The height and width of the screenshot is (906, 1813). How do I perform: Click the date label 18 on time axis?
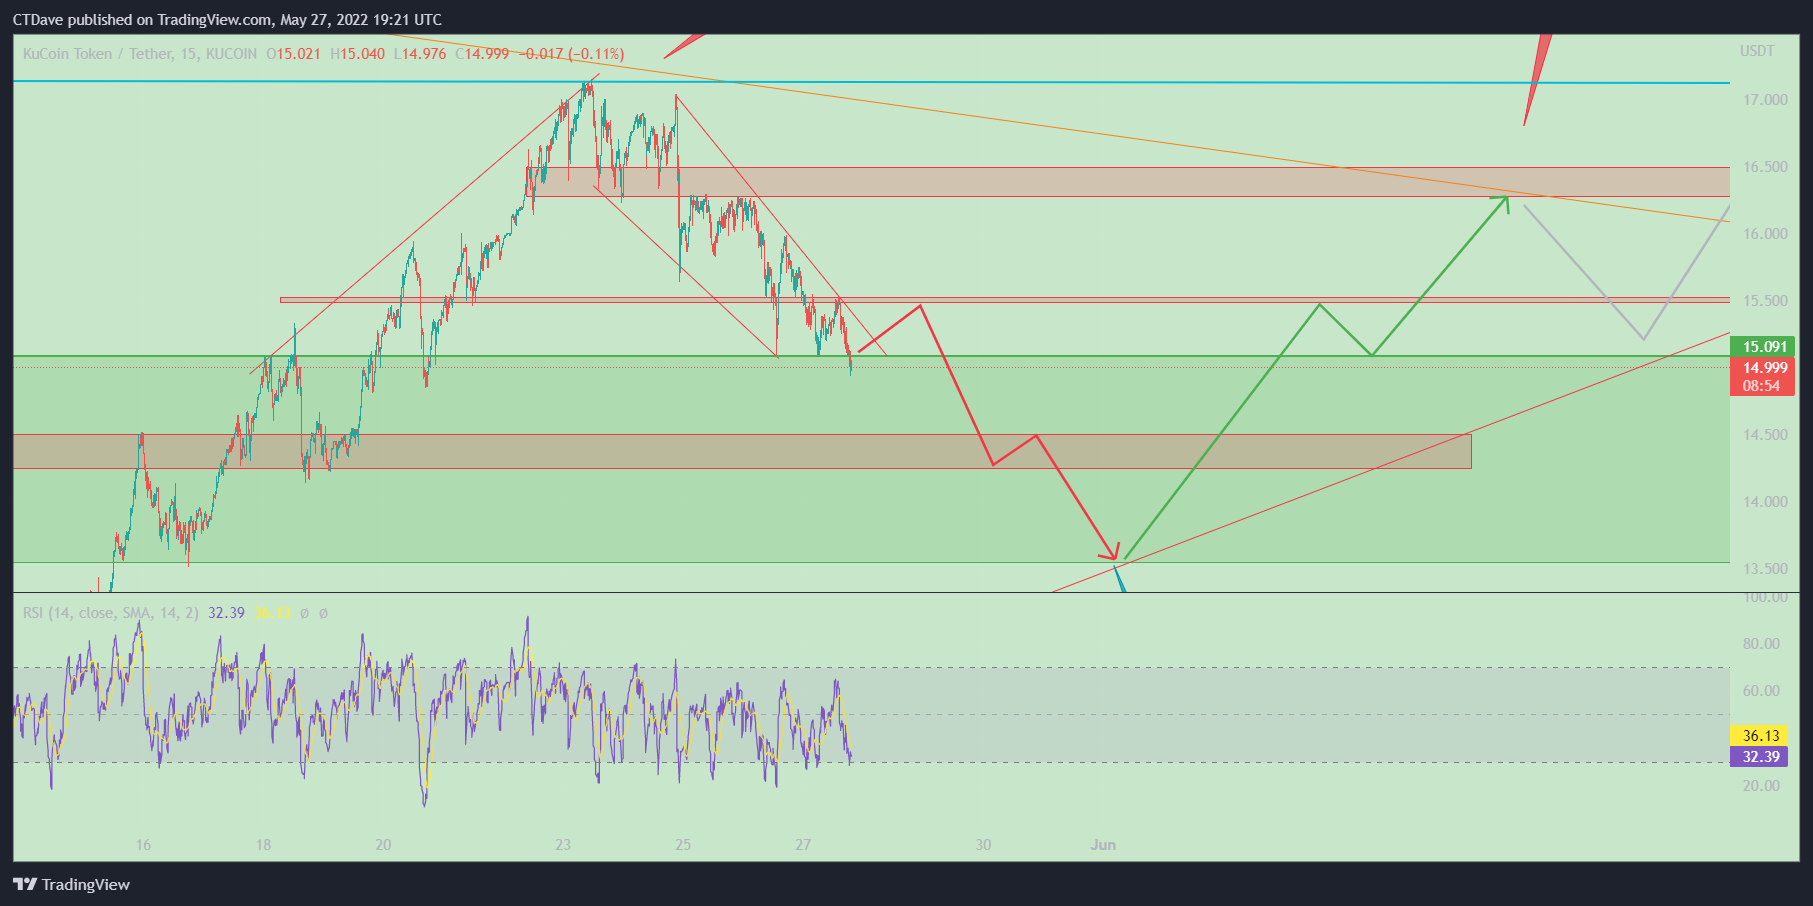263,845
